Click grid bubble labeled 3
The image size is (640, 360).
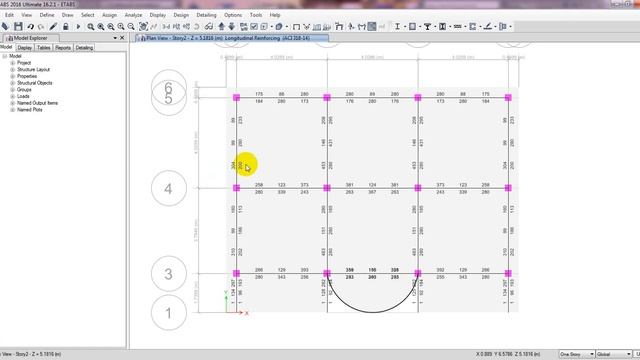tap(168, 274)
